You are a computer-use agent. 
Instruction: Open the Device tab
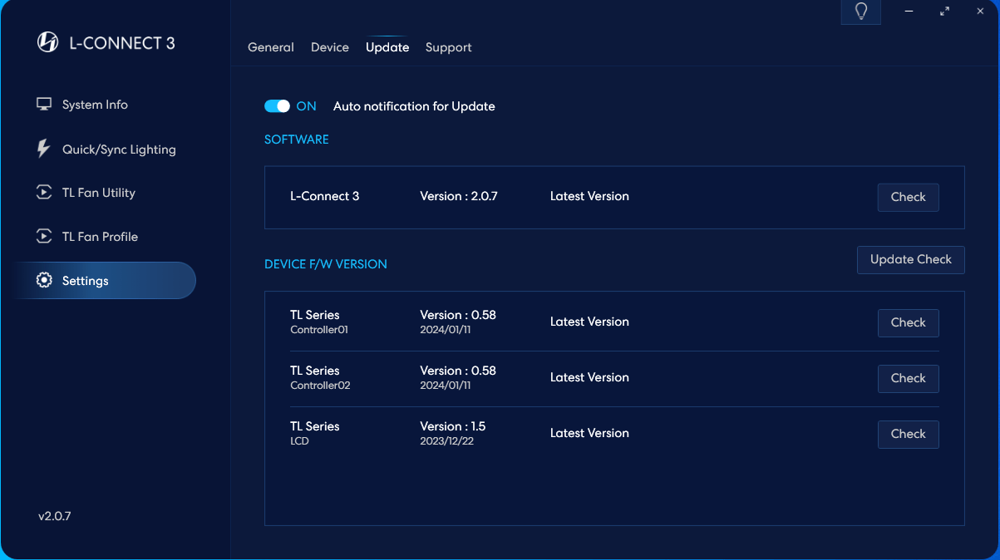330,47
